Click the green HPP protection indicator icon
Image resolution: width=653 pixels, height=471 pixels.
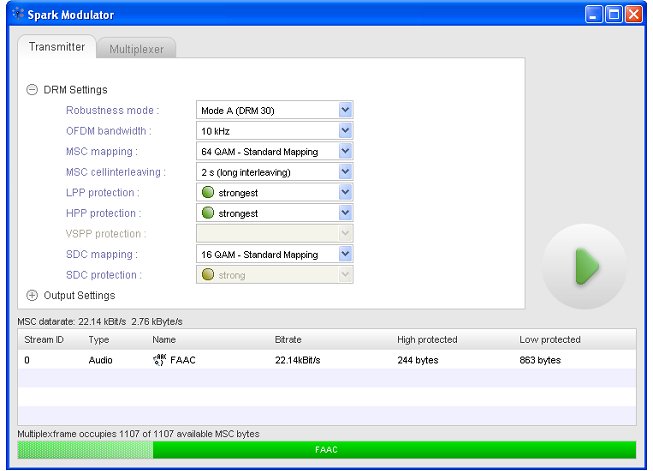coord(208,213)
